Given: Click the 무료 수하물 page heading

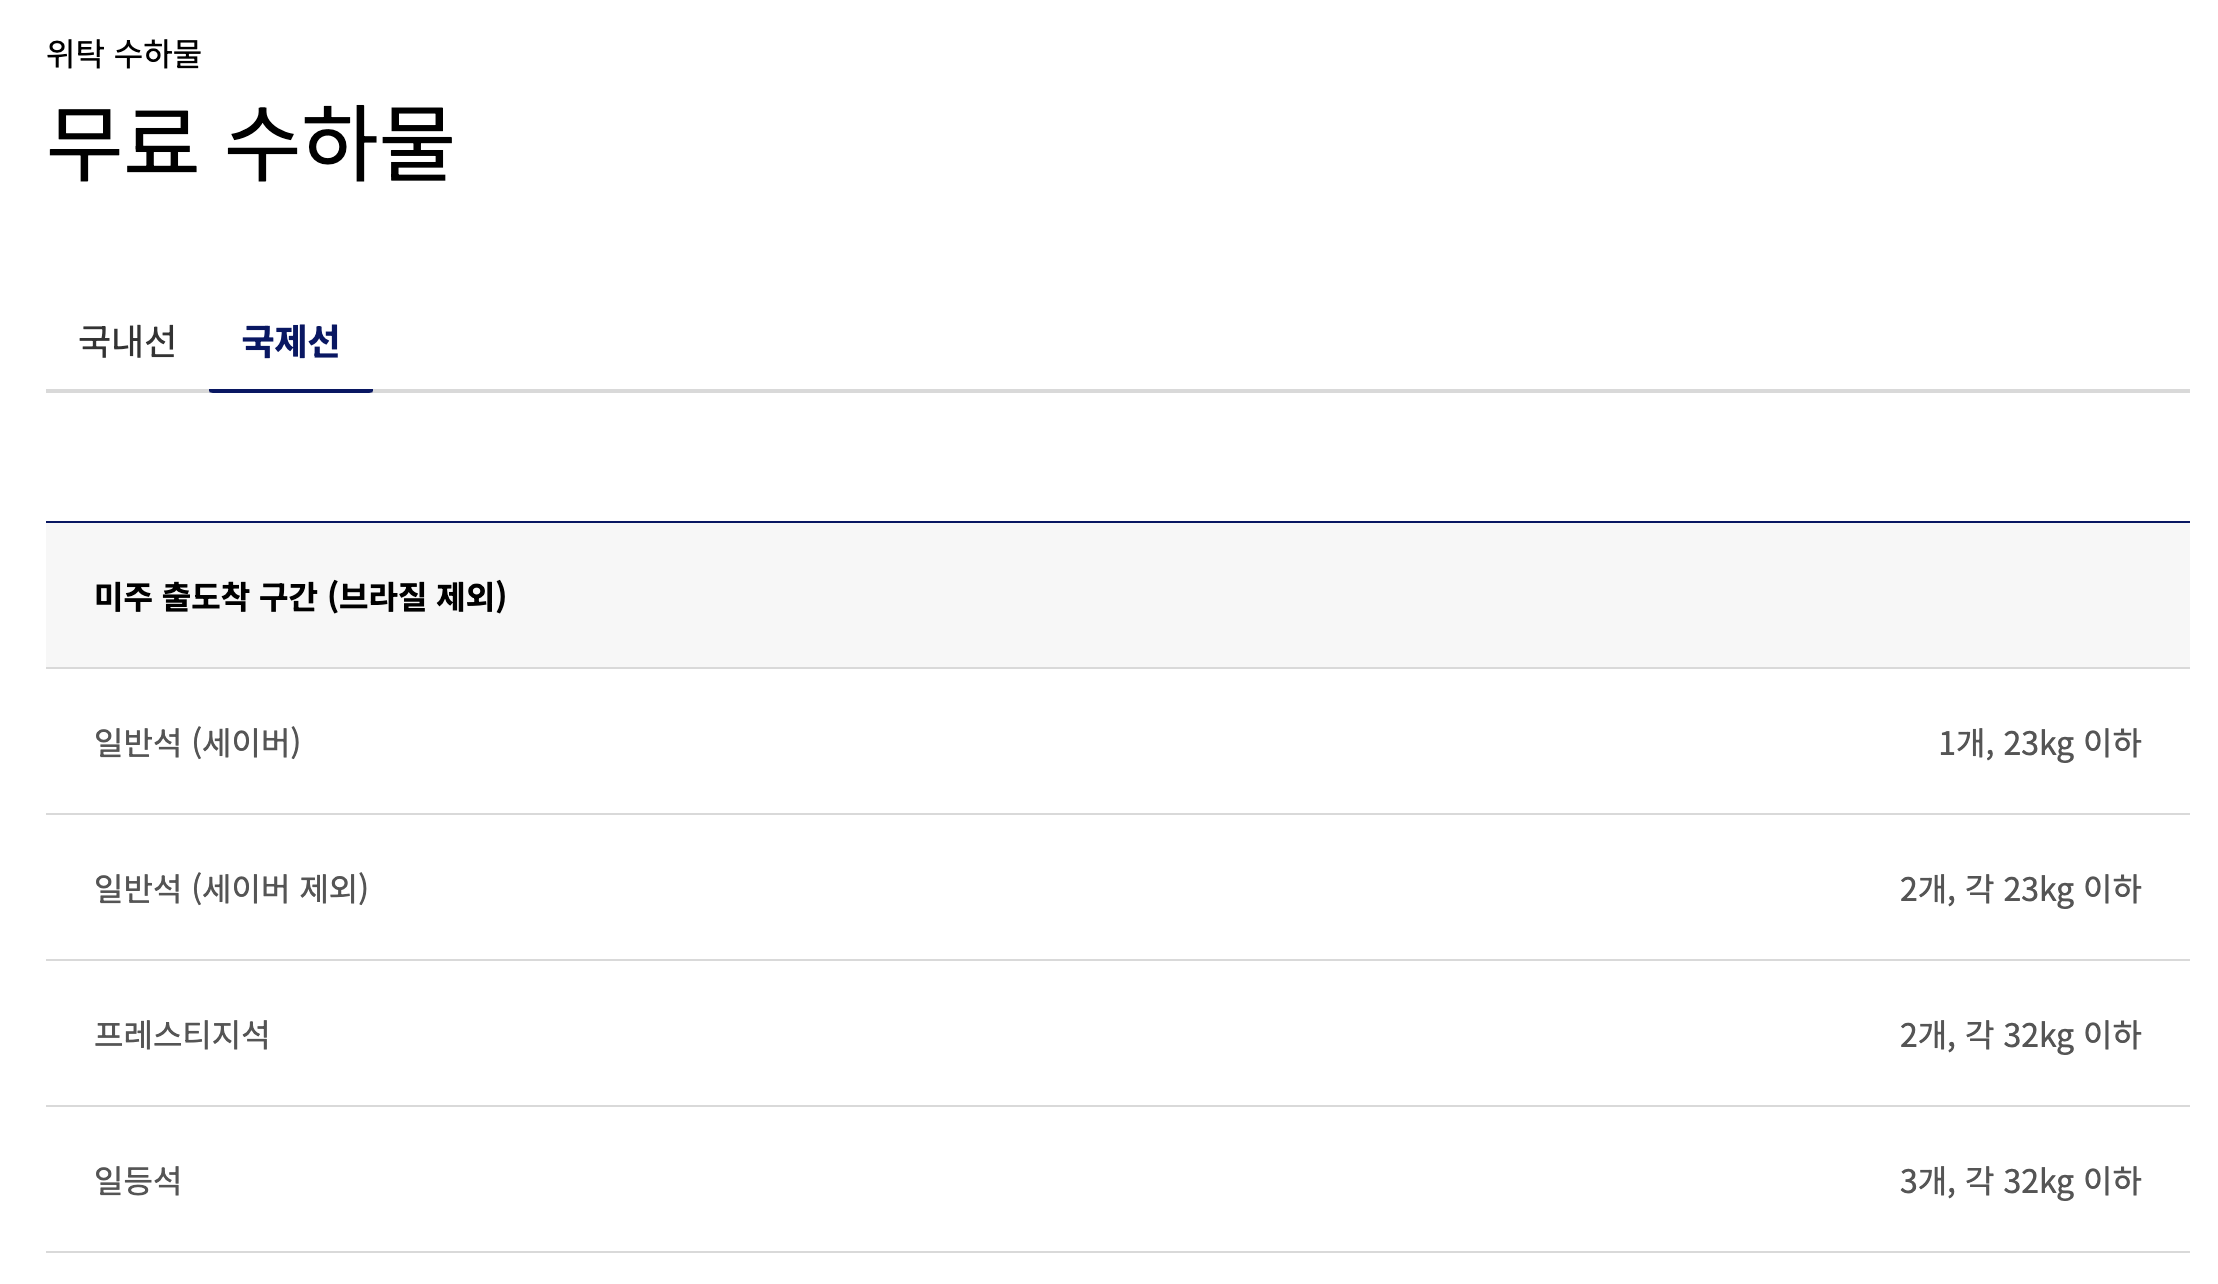Looking at the screenshot, I should 250,142.
